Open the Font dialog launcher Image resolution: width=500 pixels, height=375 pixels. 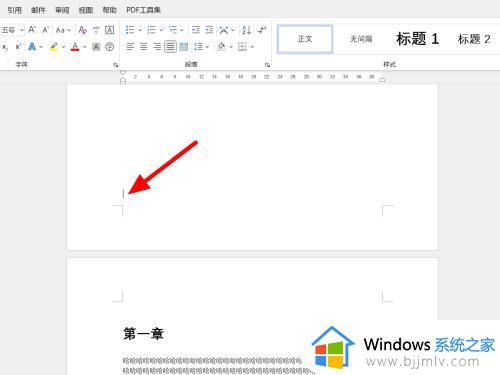tap(116, 65)
